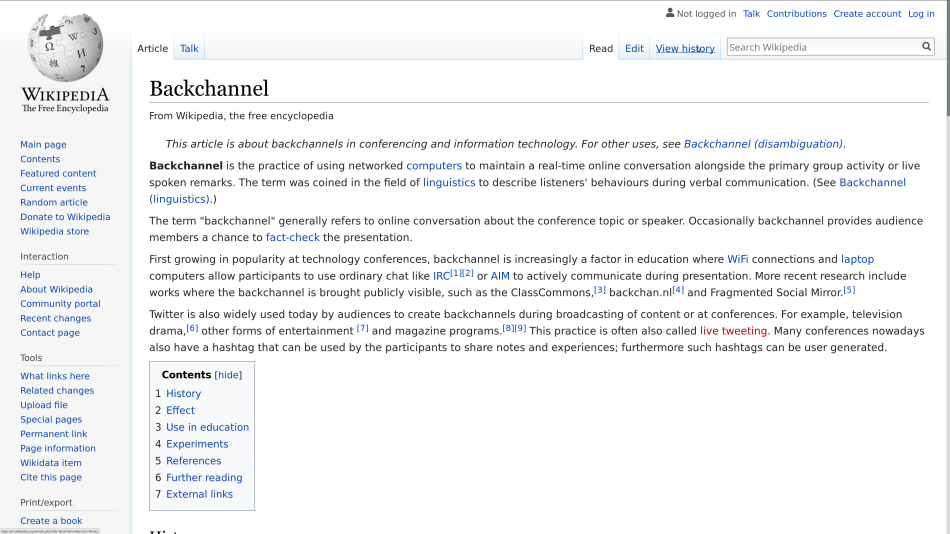Switch to the Article tab
This screenshot has height=534, width=950.
pos(152,48)
